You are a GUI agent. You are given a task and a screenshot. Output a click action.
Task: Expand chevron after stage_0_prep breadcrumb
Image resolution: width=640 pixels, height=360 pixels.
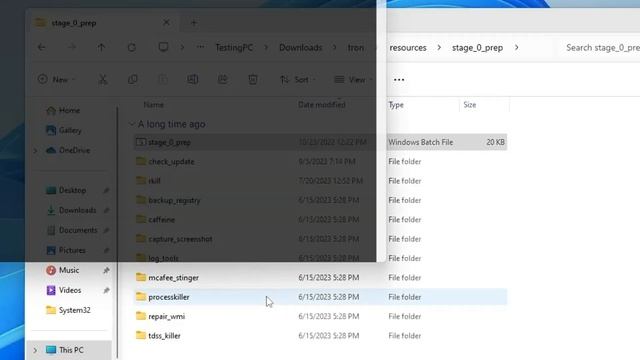click(516, 47)
